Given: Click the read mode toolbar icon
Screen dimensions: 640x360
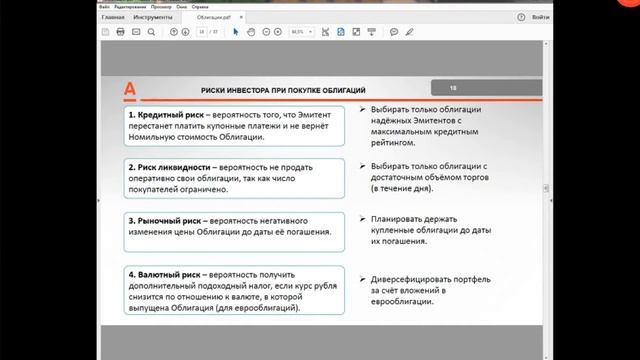Looking at the screenshot, I should point(371,32).
